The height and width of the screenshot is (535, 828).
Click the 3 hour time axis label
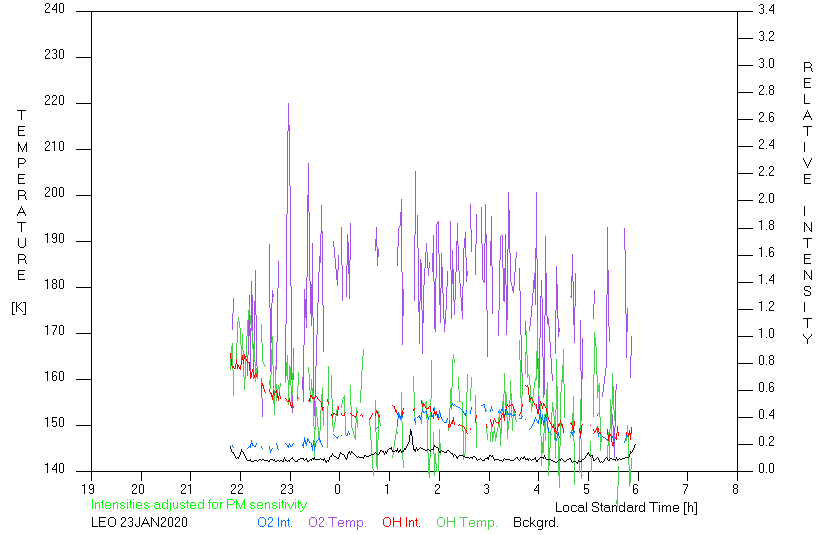tap(487, 490)
